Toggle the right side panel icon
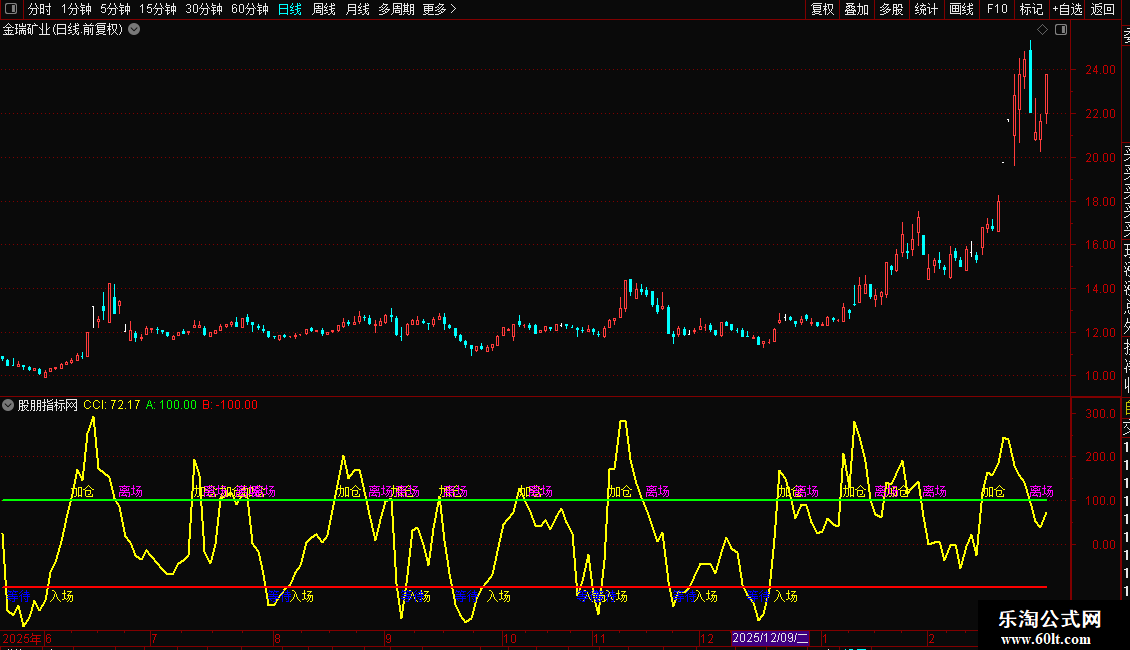Image resolution: width=1130 pixels, height=650 pixels. click(1061, 30)
